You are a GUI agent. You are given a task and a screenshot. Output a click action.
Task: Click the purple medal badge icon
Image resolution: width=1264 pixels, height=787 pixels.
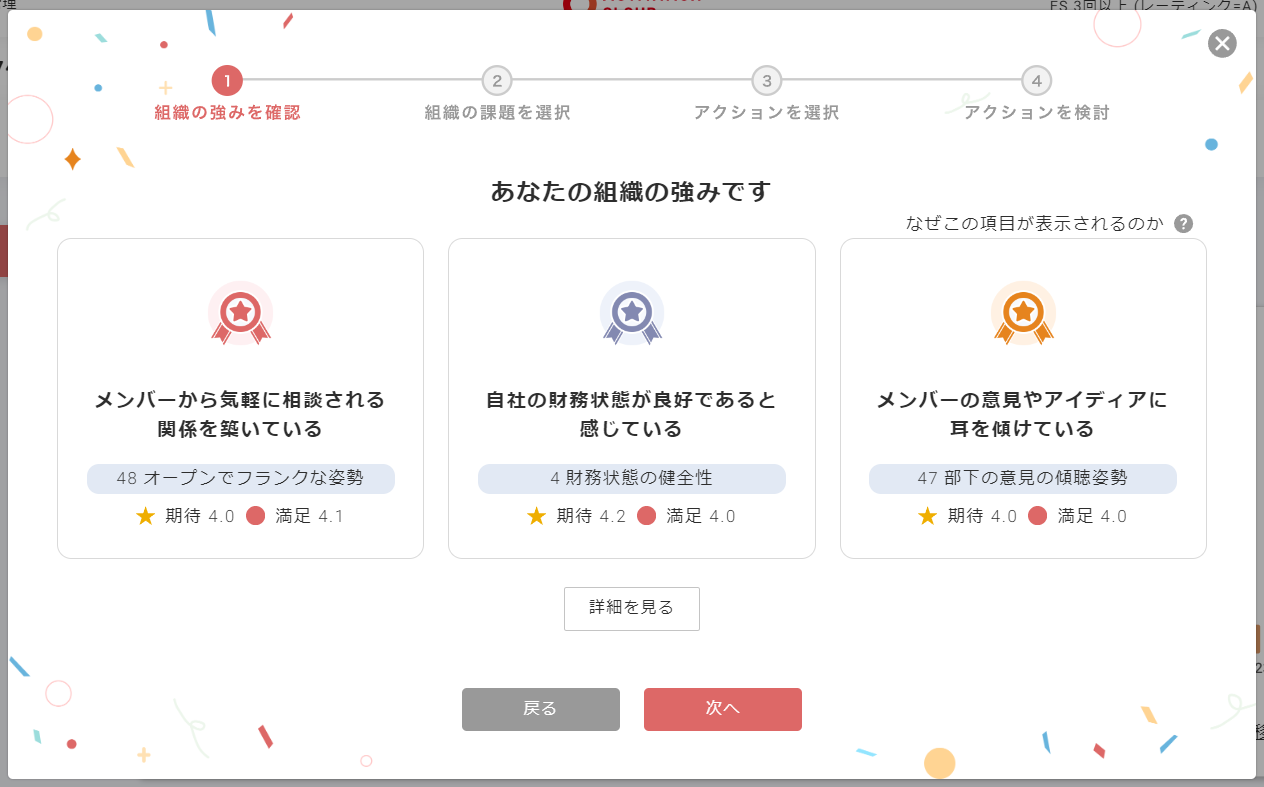[x=631, y=314]
